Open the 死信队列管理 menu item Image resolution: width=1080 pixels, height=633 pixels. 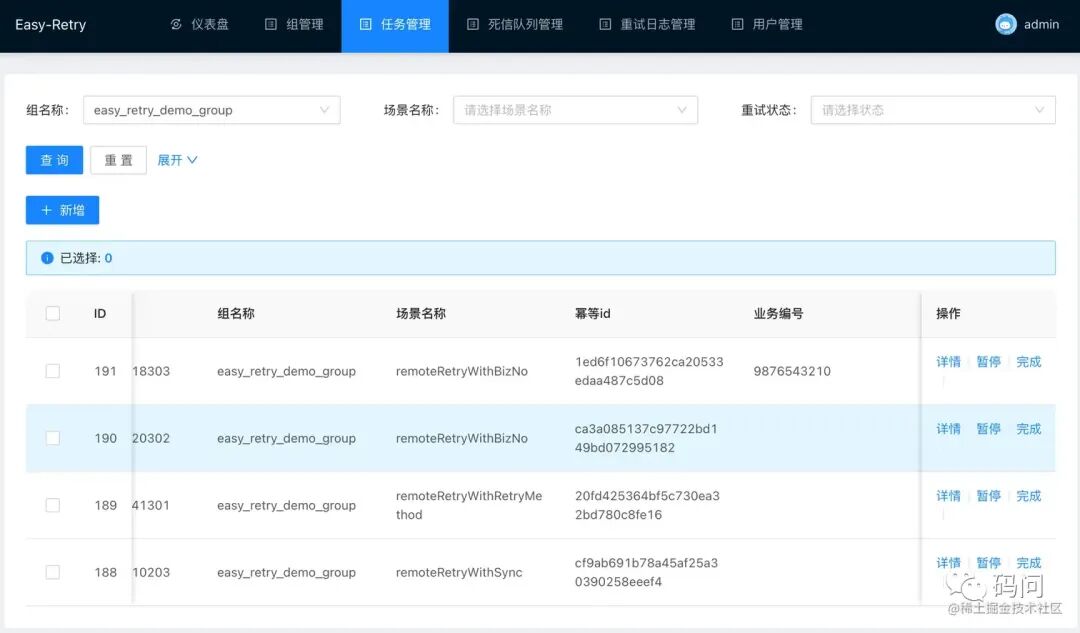click(x=515, y=25)
